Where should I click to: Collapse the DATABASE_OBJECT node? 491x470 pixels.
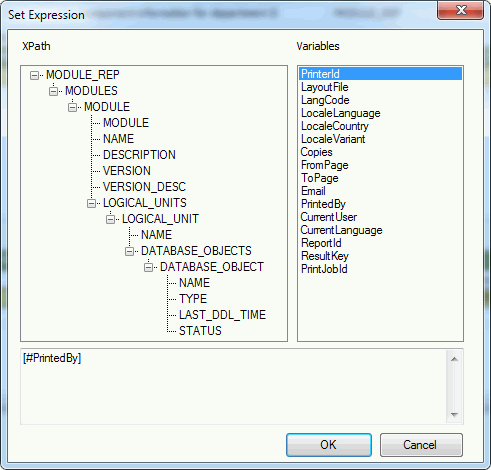pos(148,267)
